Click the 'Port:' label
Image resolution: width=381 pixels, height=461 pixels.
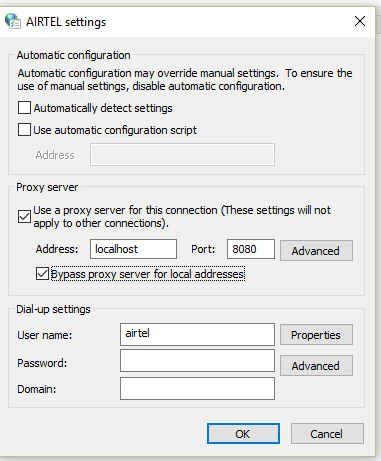[203, 249]
